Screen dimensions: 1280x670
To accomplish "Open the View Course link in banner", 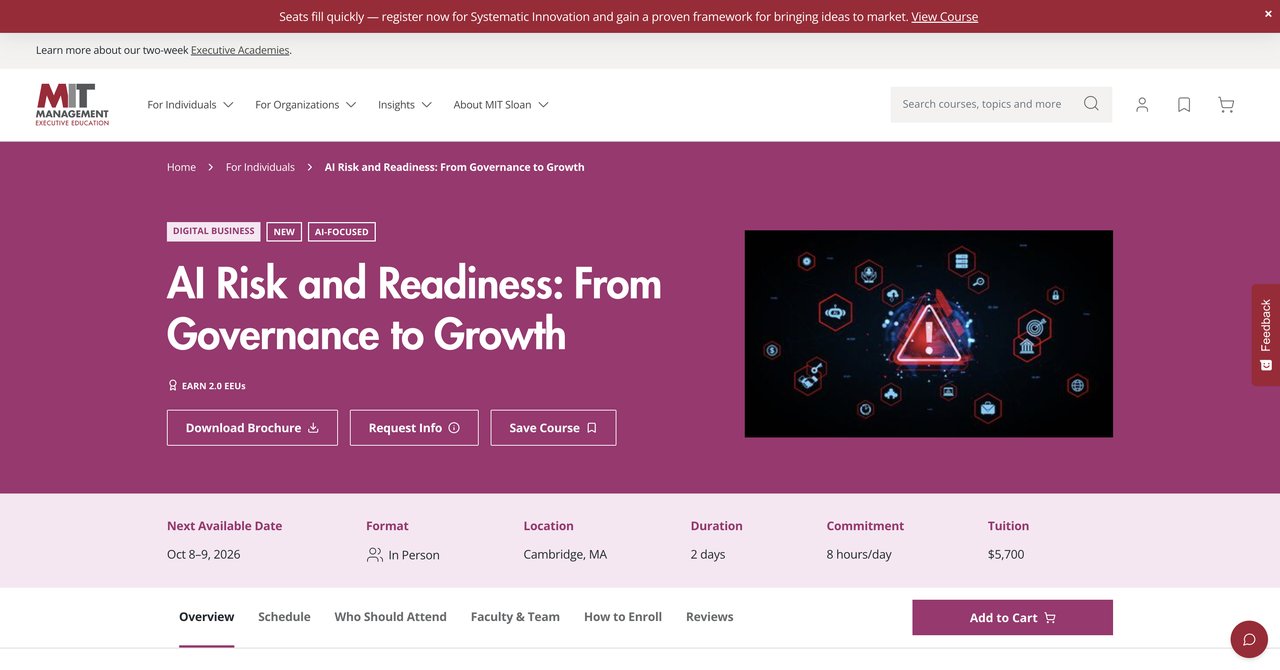I will point(944,17).
